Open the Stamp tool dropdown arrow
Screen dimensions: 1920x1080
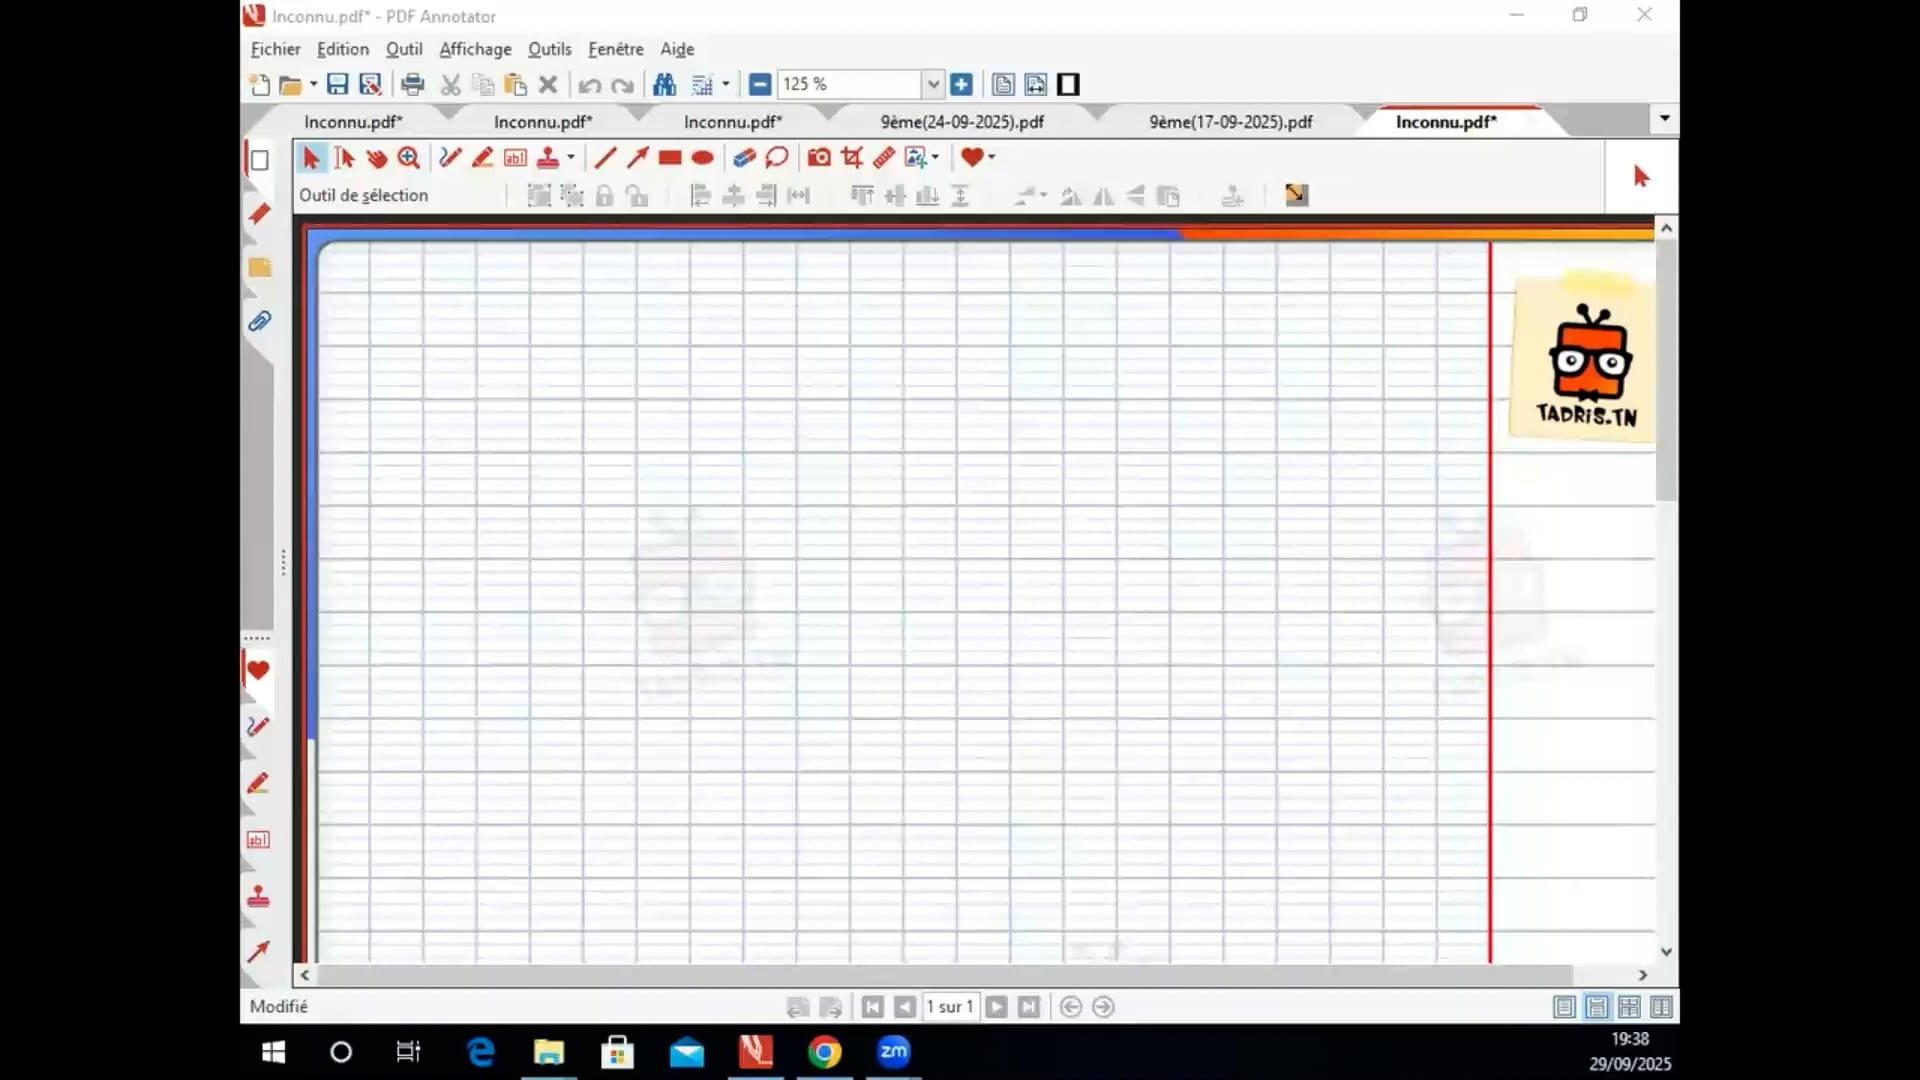point(571,157)
